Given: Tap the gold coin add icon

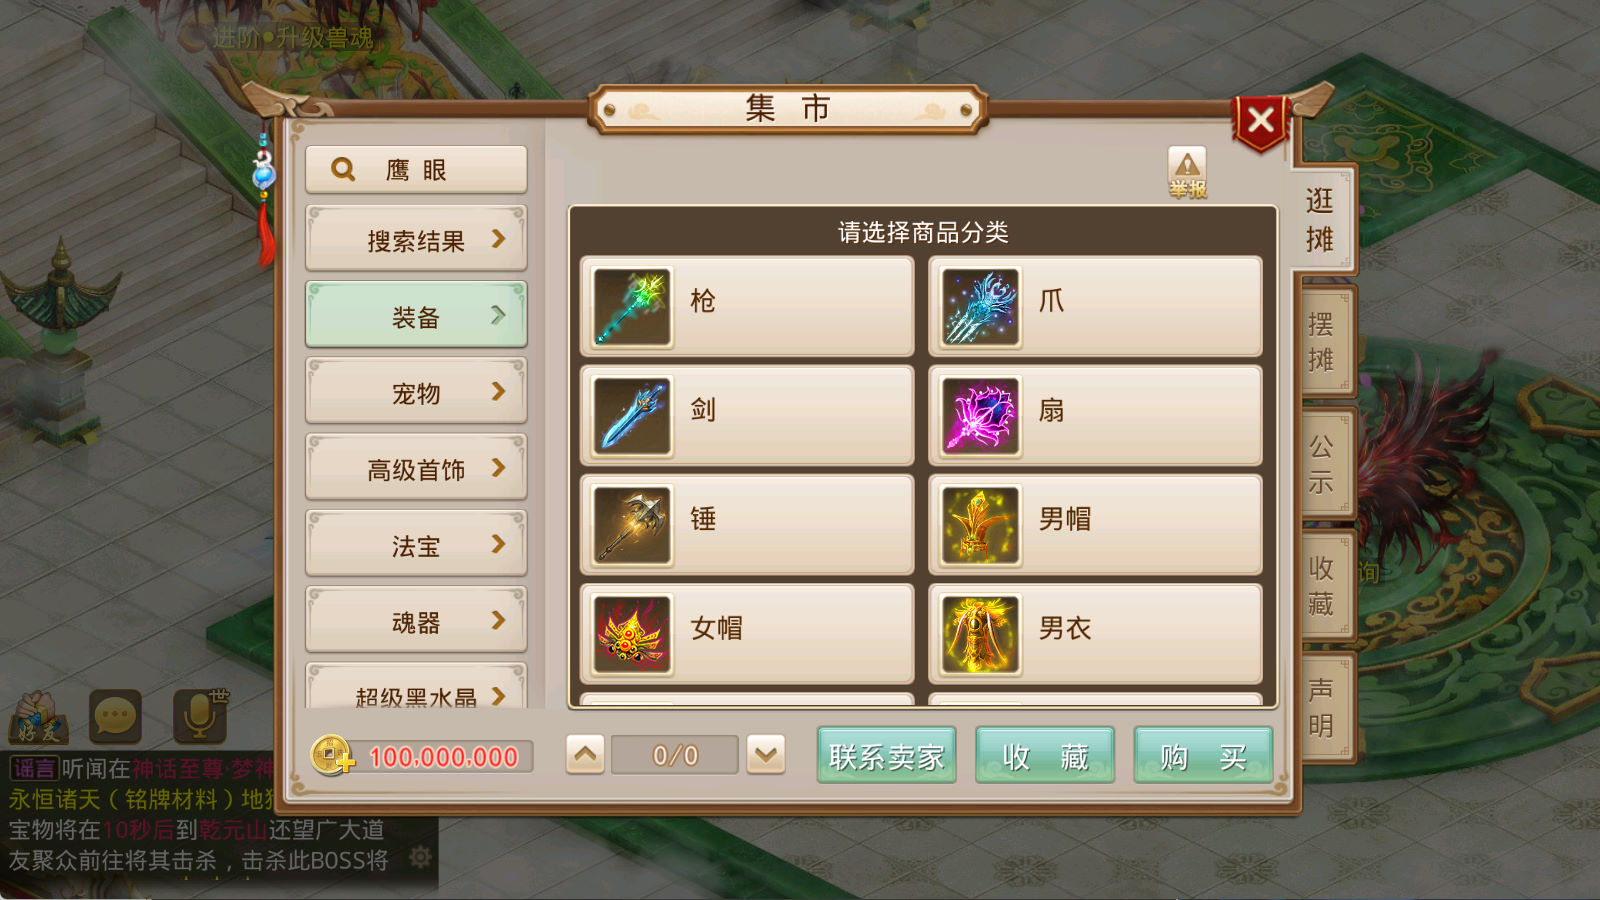Looking at the screenshot, I should click(332, 756).
